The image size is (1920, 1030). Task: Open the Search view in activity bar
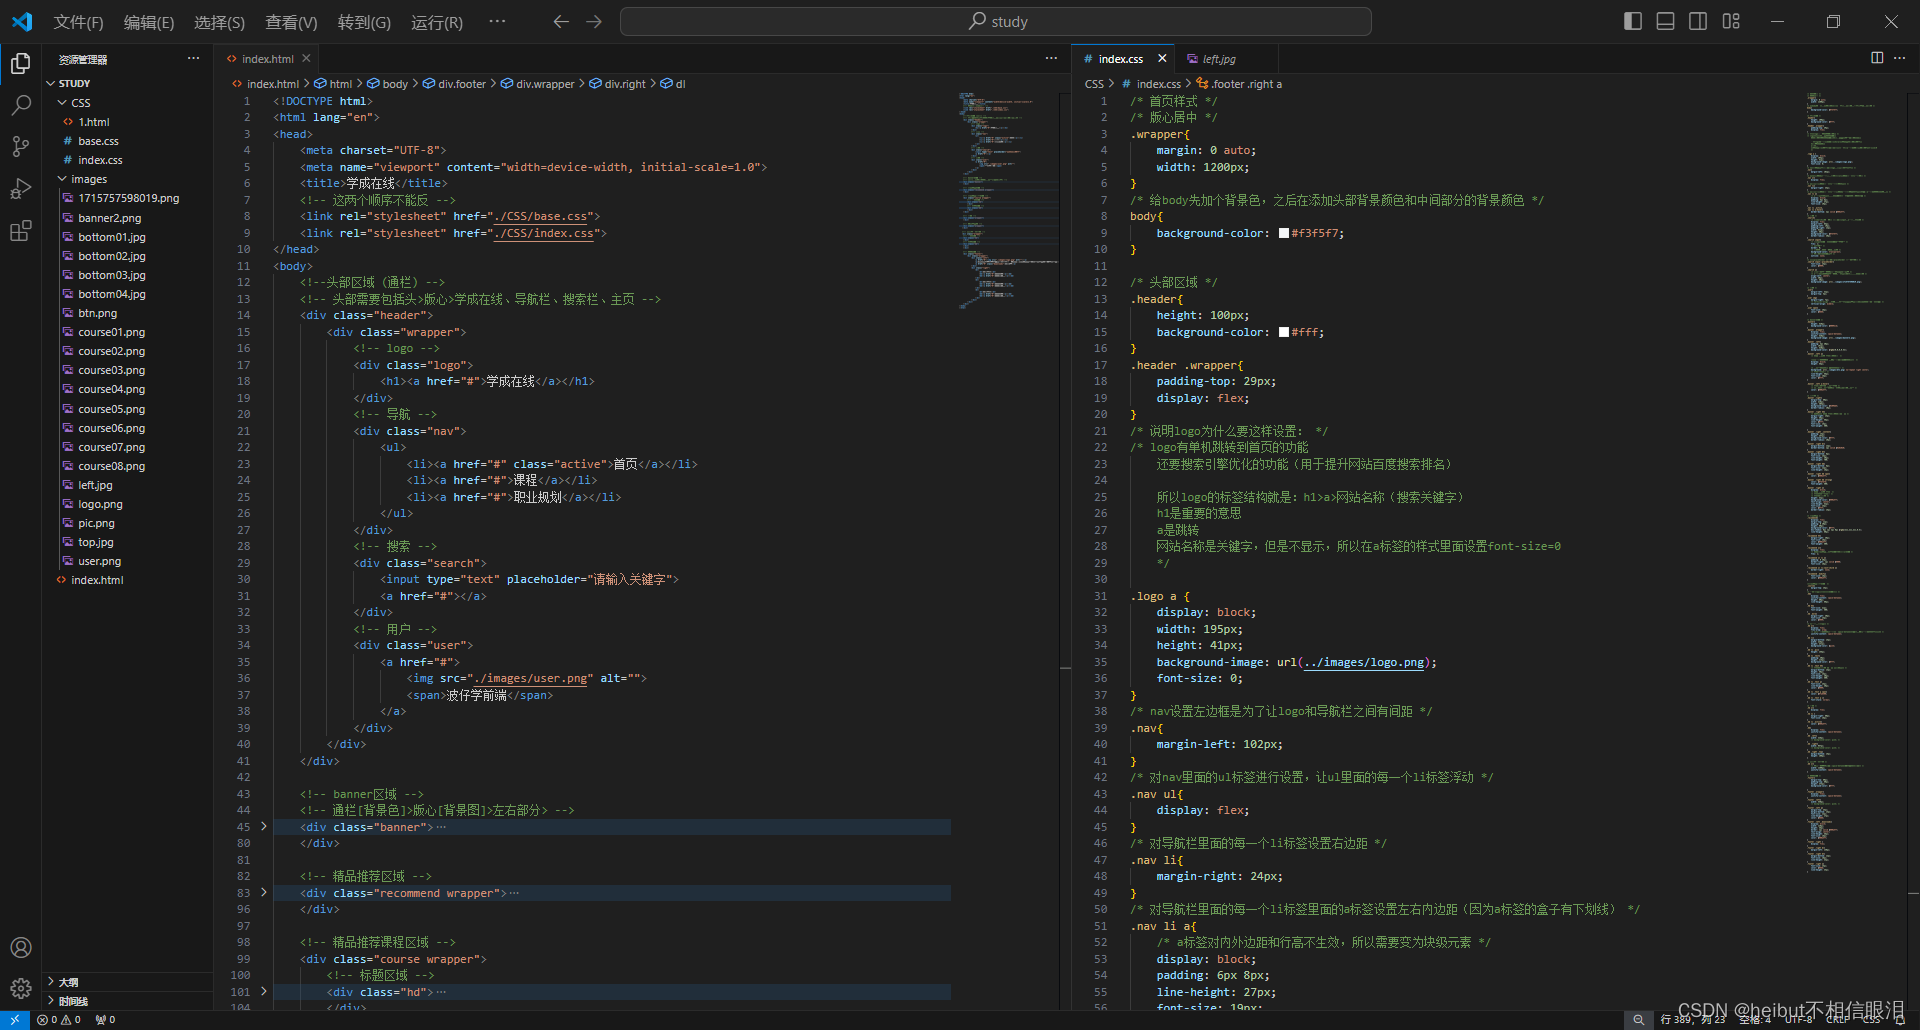pos(20,105)
